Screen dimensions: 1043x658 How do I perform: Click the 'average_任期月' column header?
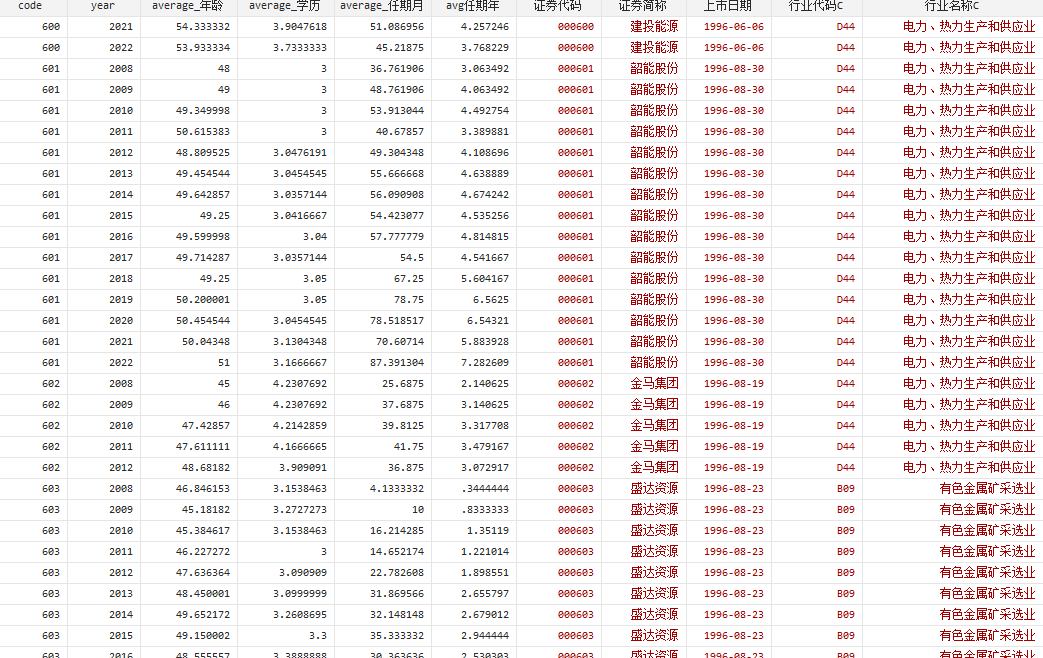(x=381, y=6)
